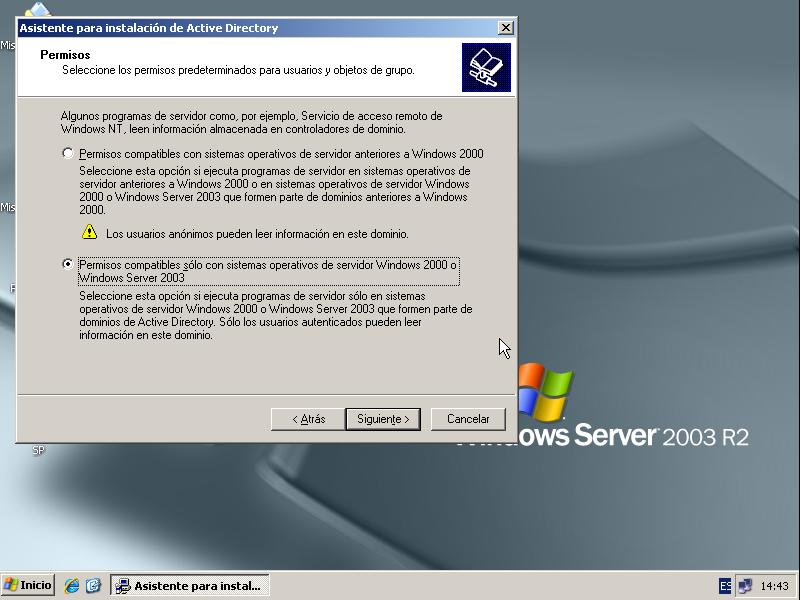This screenshot has height=600, width=800.
Task: Go back with the Atrás button
Action: point(308,419)
